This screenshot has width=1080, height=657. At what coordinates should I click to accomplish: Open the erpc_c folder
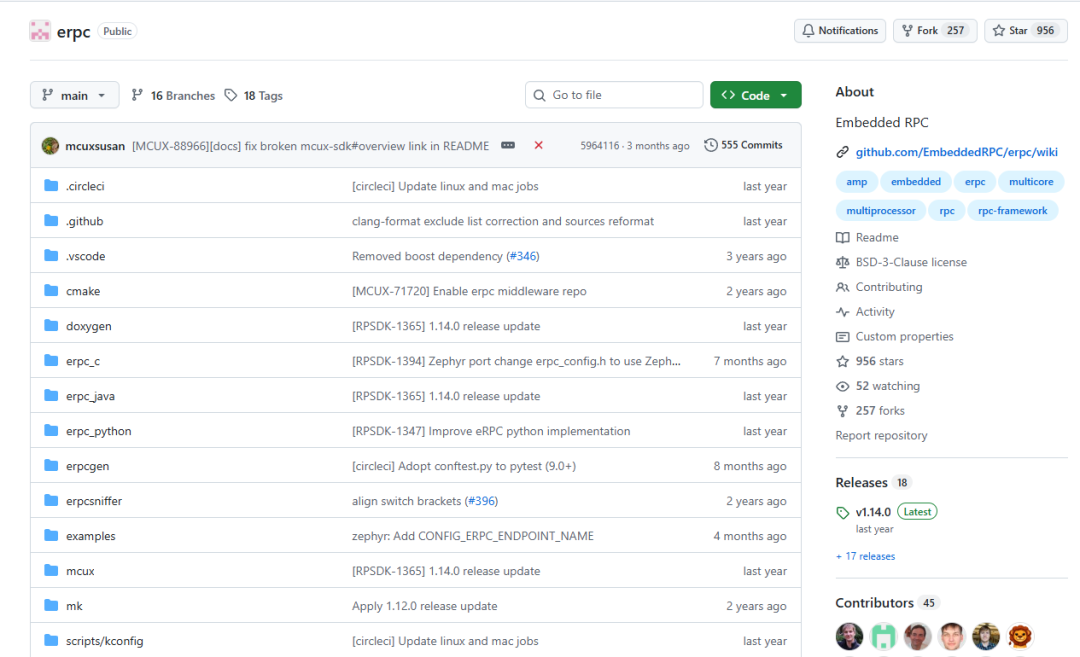[83, 362]
